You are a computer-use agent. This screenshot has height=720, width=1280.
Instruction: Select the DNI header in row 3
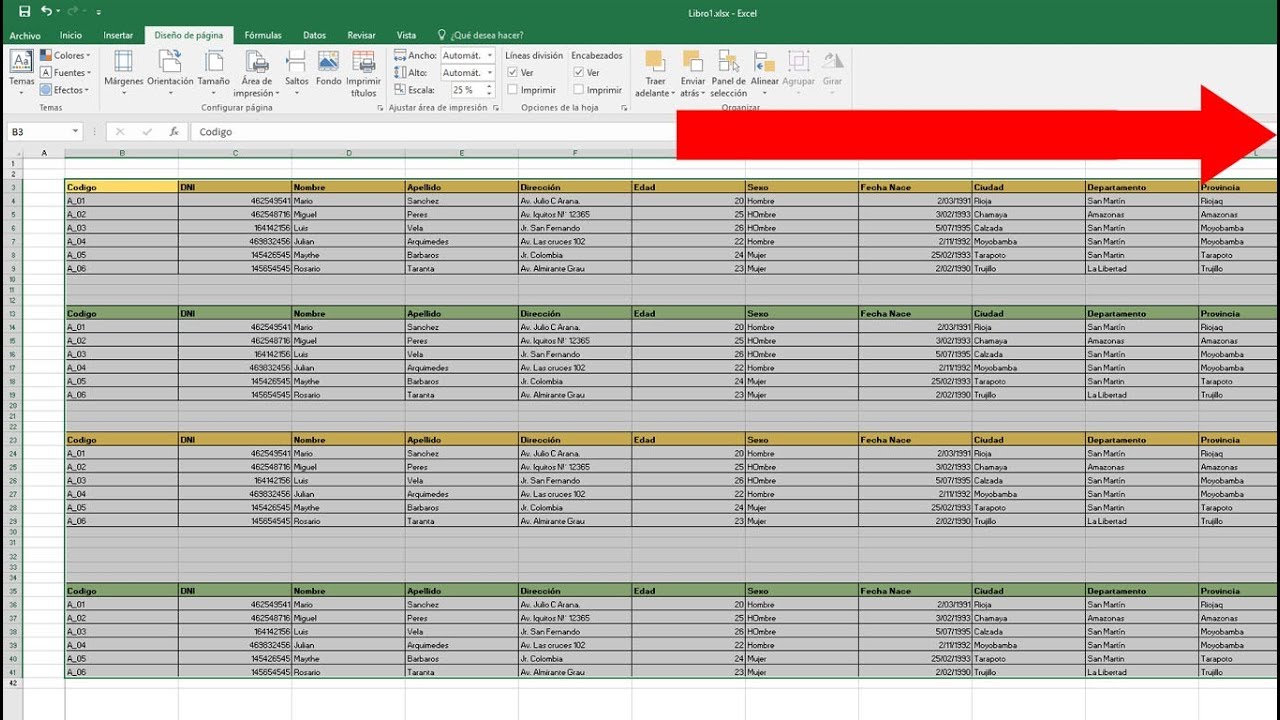click(x=235, y=187)
